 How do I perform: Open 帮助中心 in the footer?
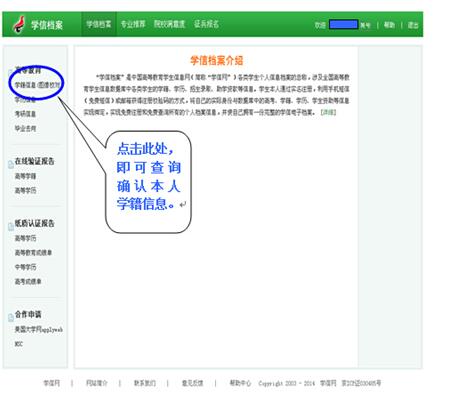pyautogui.click(x=240, y=383)
